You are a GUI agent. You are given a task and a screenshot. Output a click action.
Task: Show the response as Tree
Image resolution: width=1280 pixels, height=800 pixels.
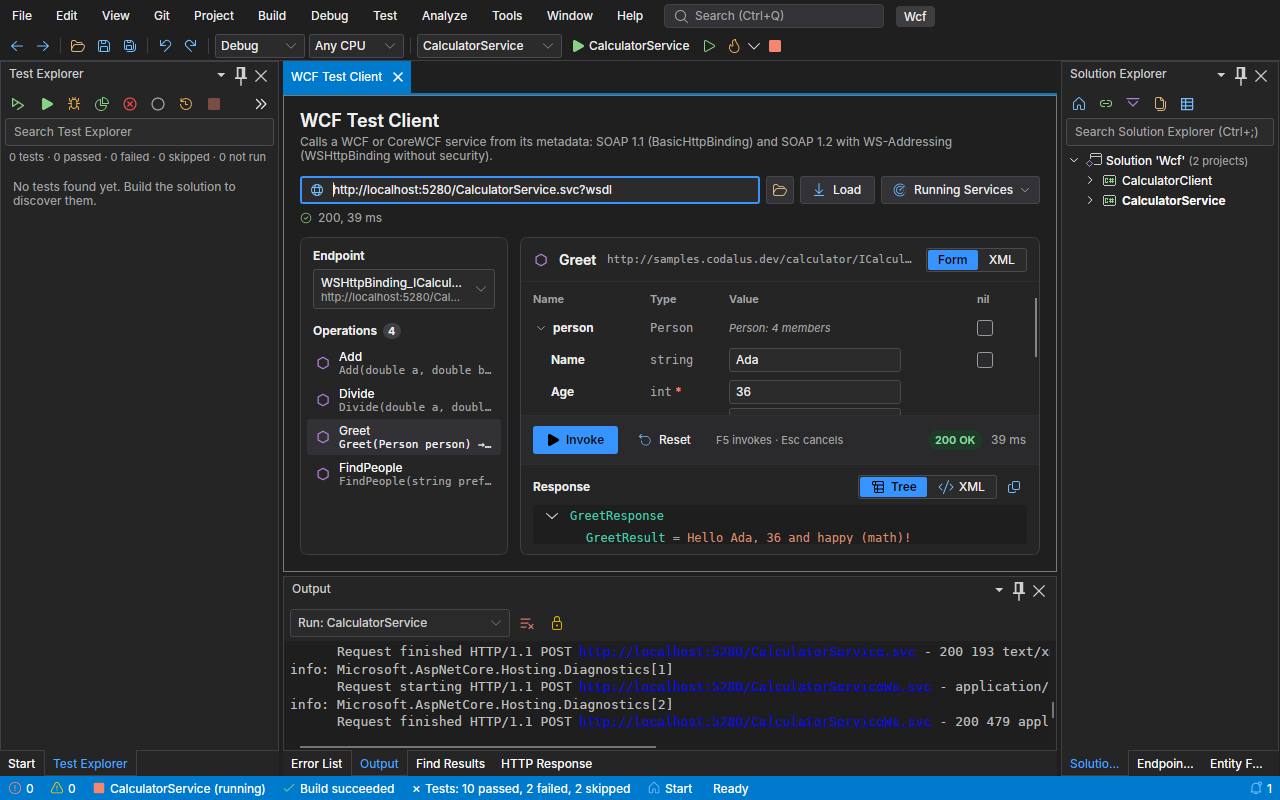894,487
